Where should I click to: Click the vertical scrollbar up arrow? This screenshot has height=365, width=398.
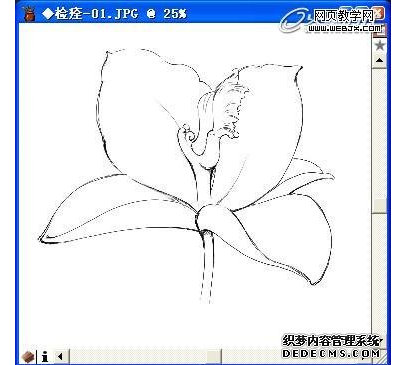380,60
